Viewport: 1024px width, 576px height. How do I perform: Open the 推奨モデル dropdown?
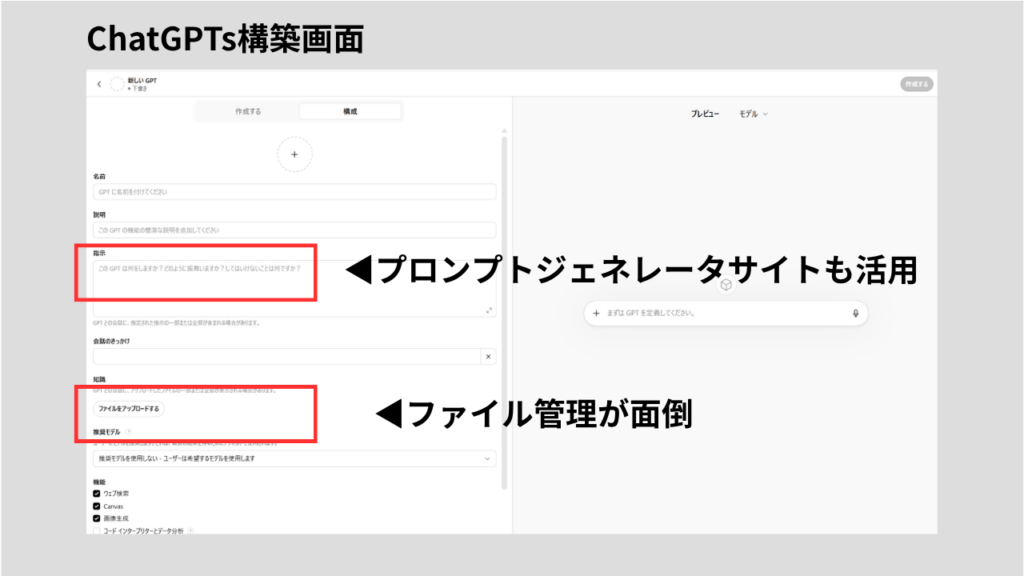click(x=294, y=458)
